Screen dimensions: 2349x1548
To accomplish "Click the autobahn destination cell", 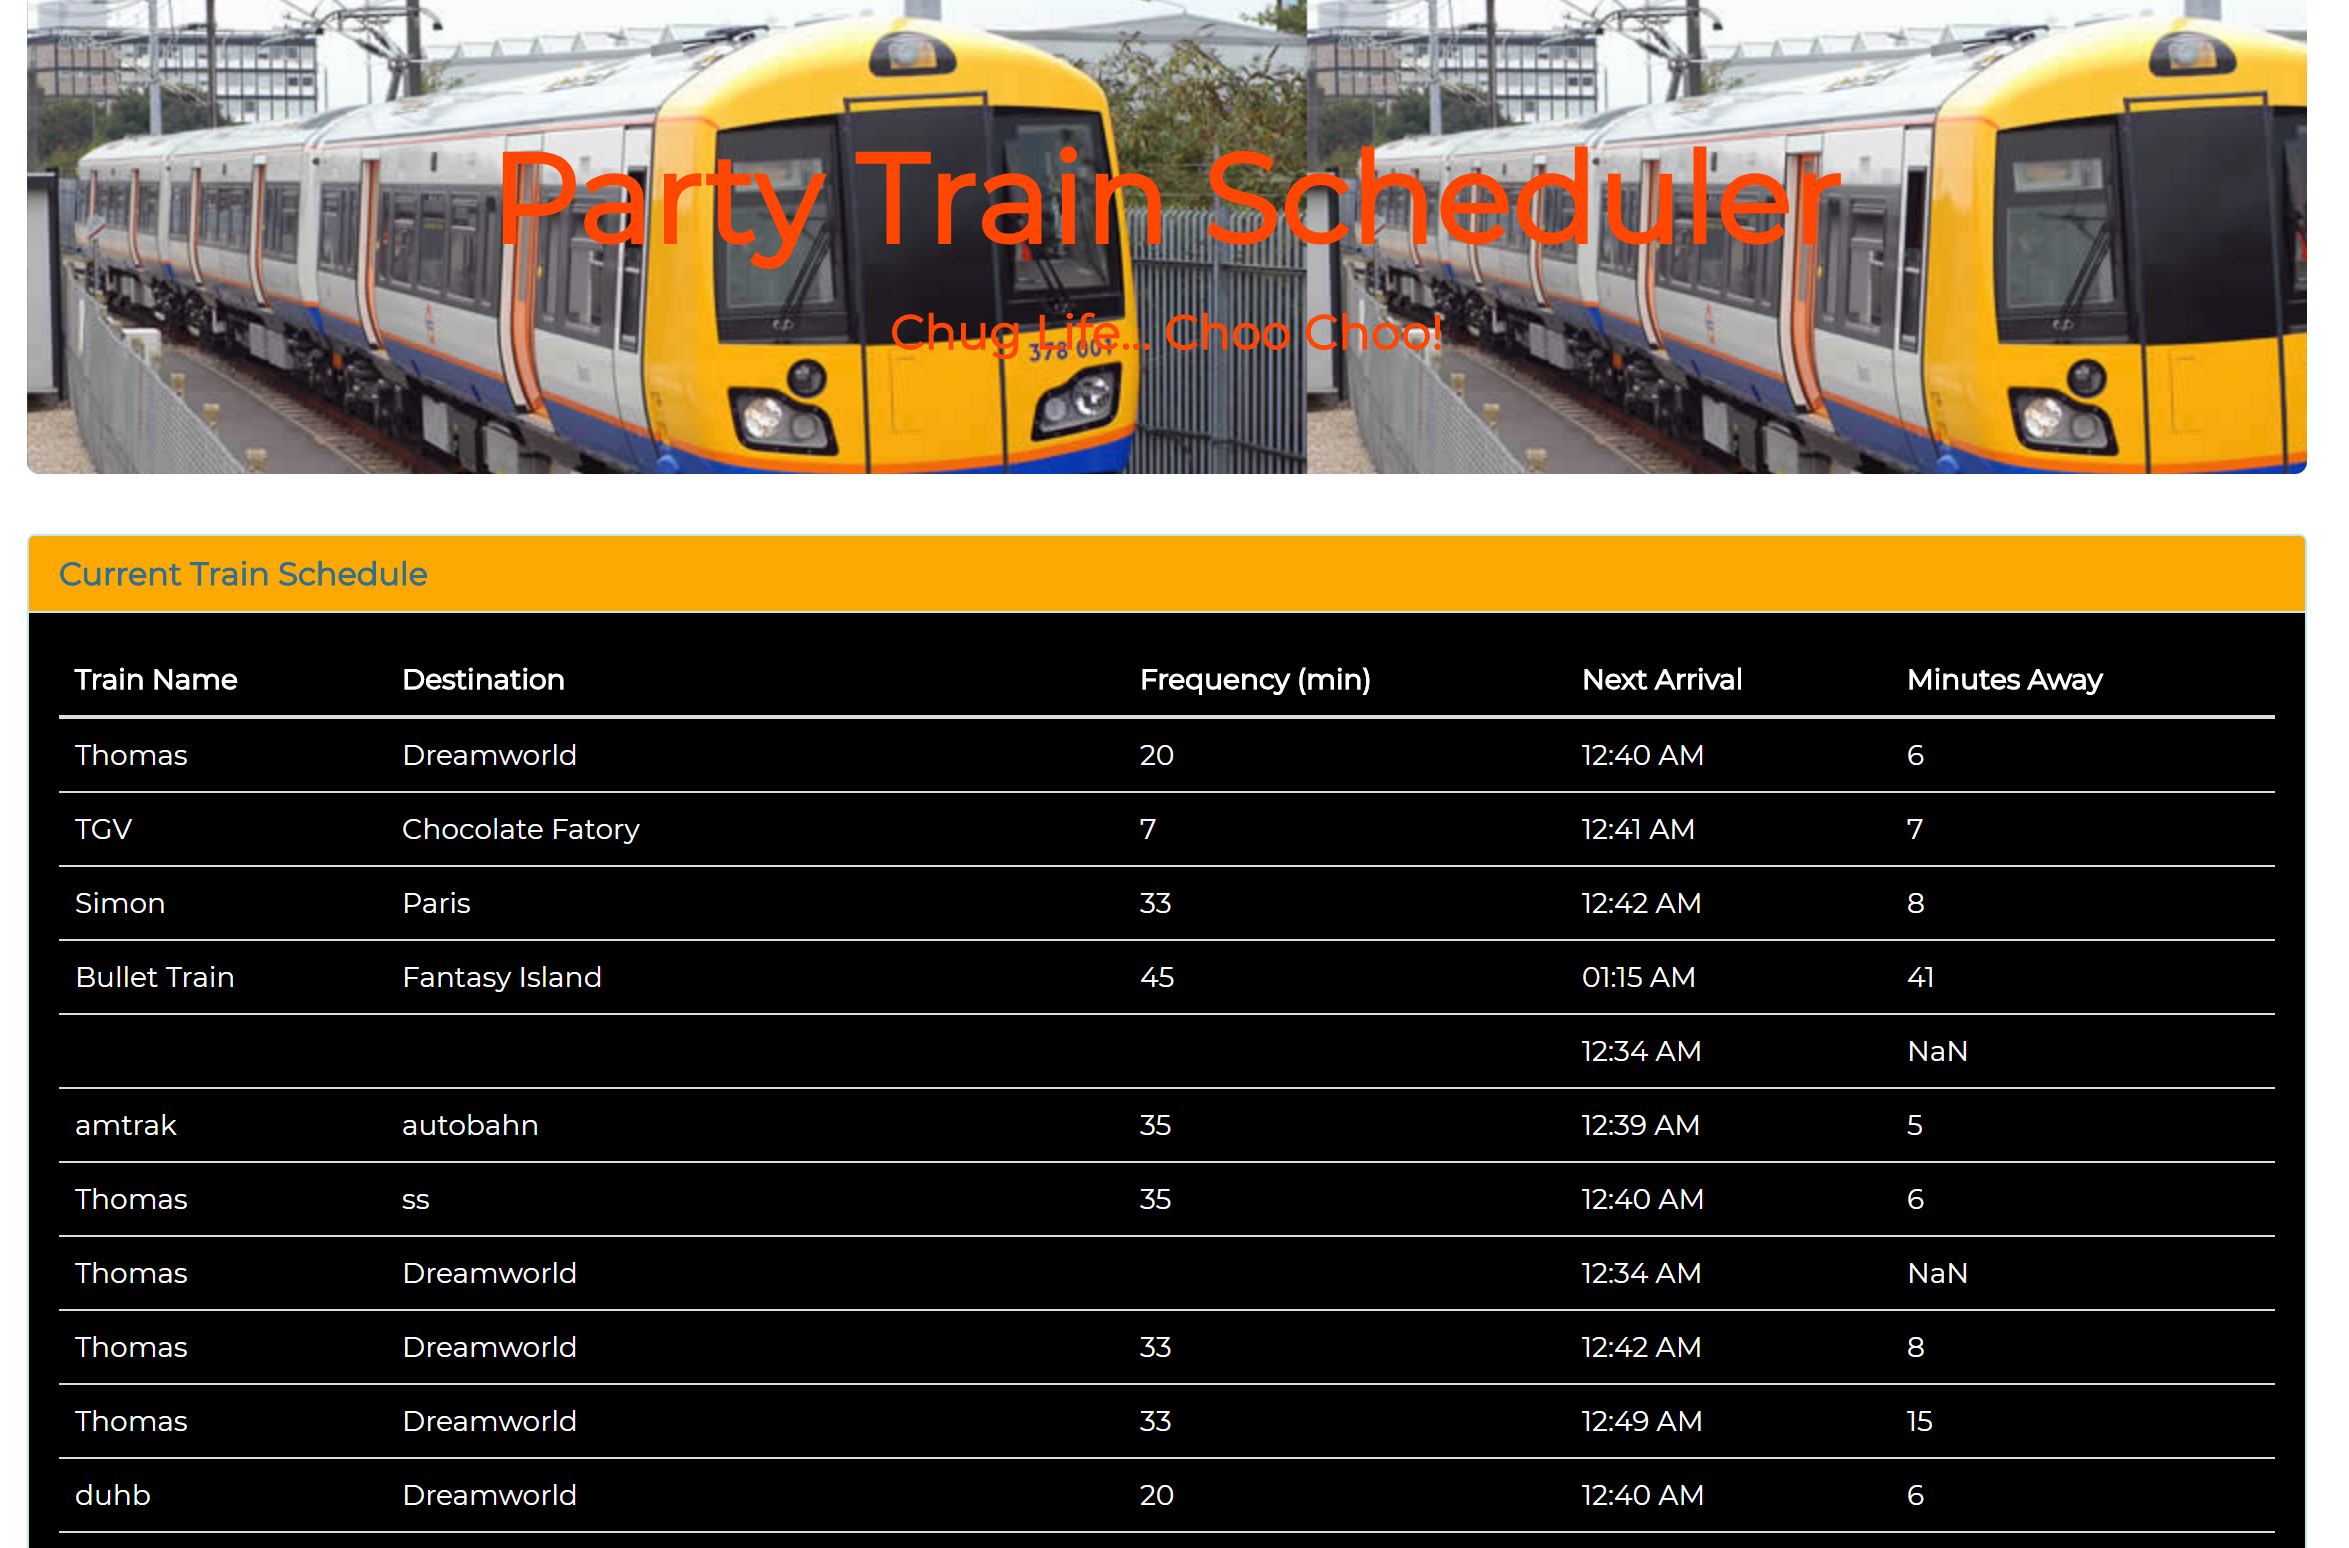I will coord(470,1125).
